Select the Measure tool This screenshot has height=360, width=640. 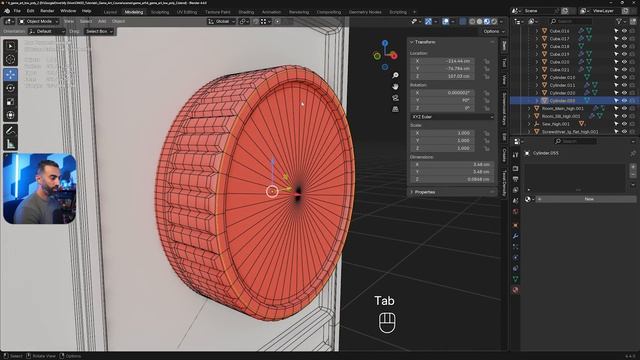click(11, 144)
